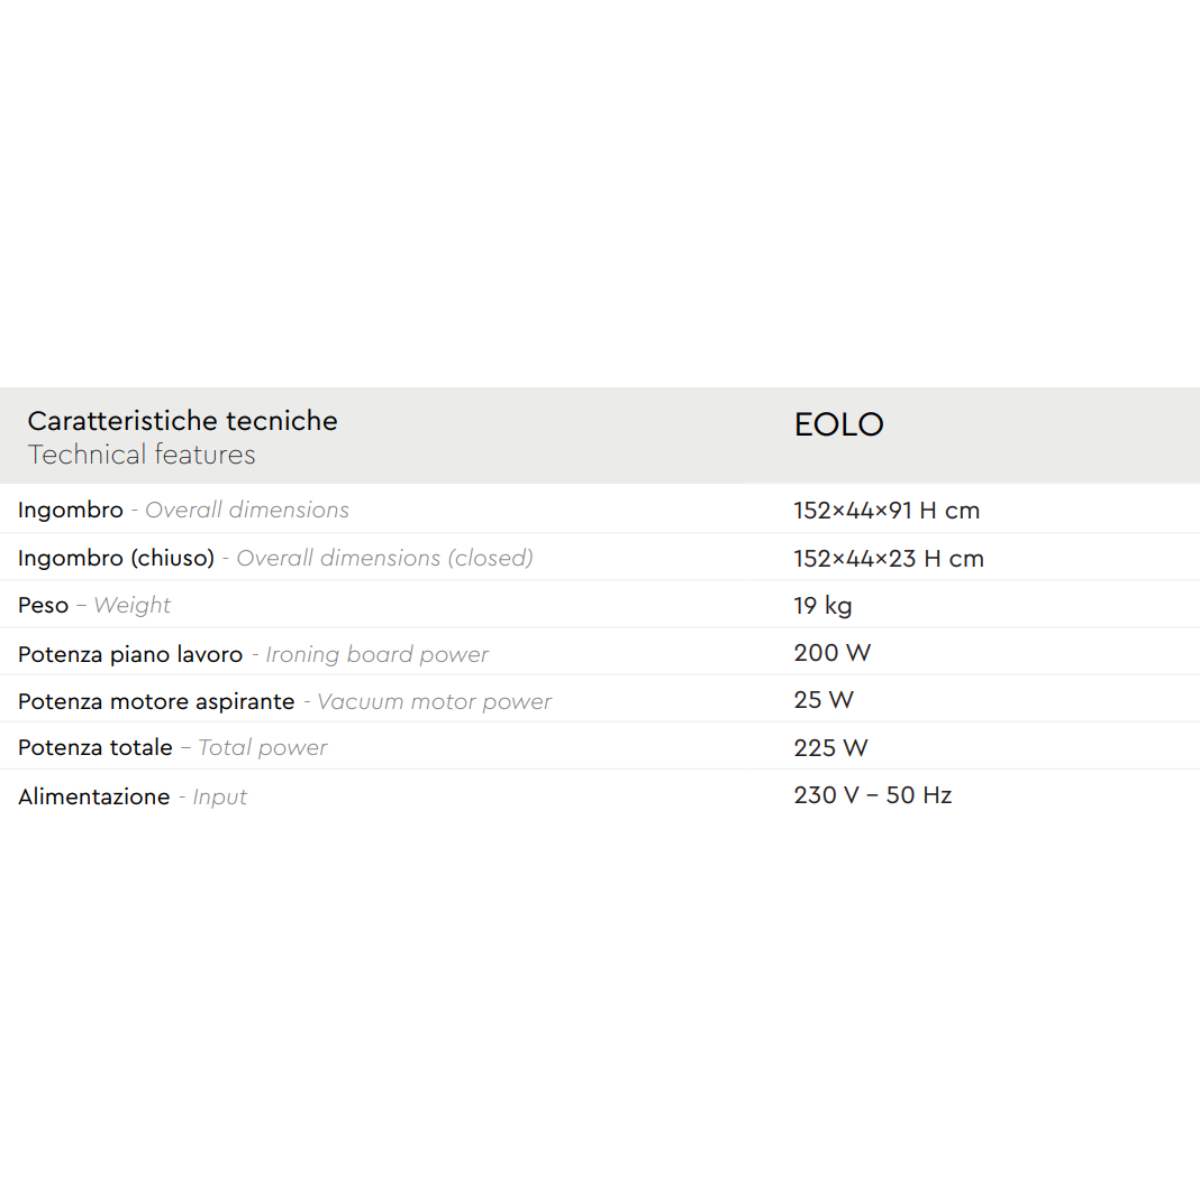1200x1200 pixels.
Task: Select the "230 V – 50 Hz" value
Action: [x=872, y=795]
